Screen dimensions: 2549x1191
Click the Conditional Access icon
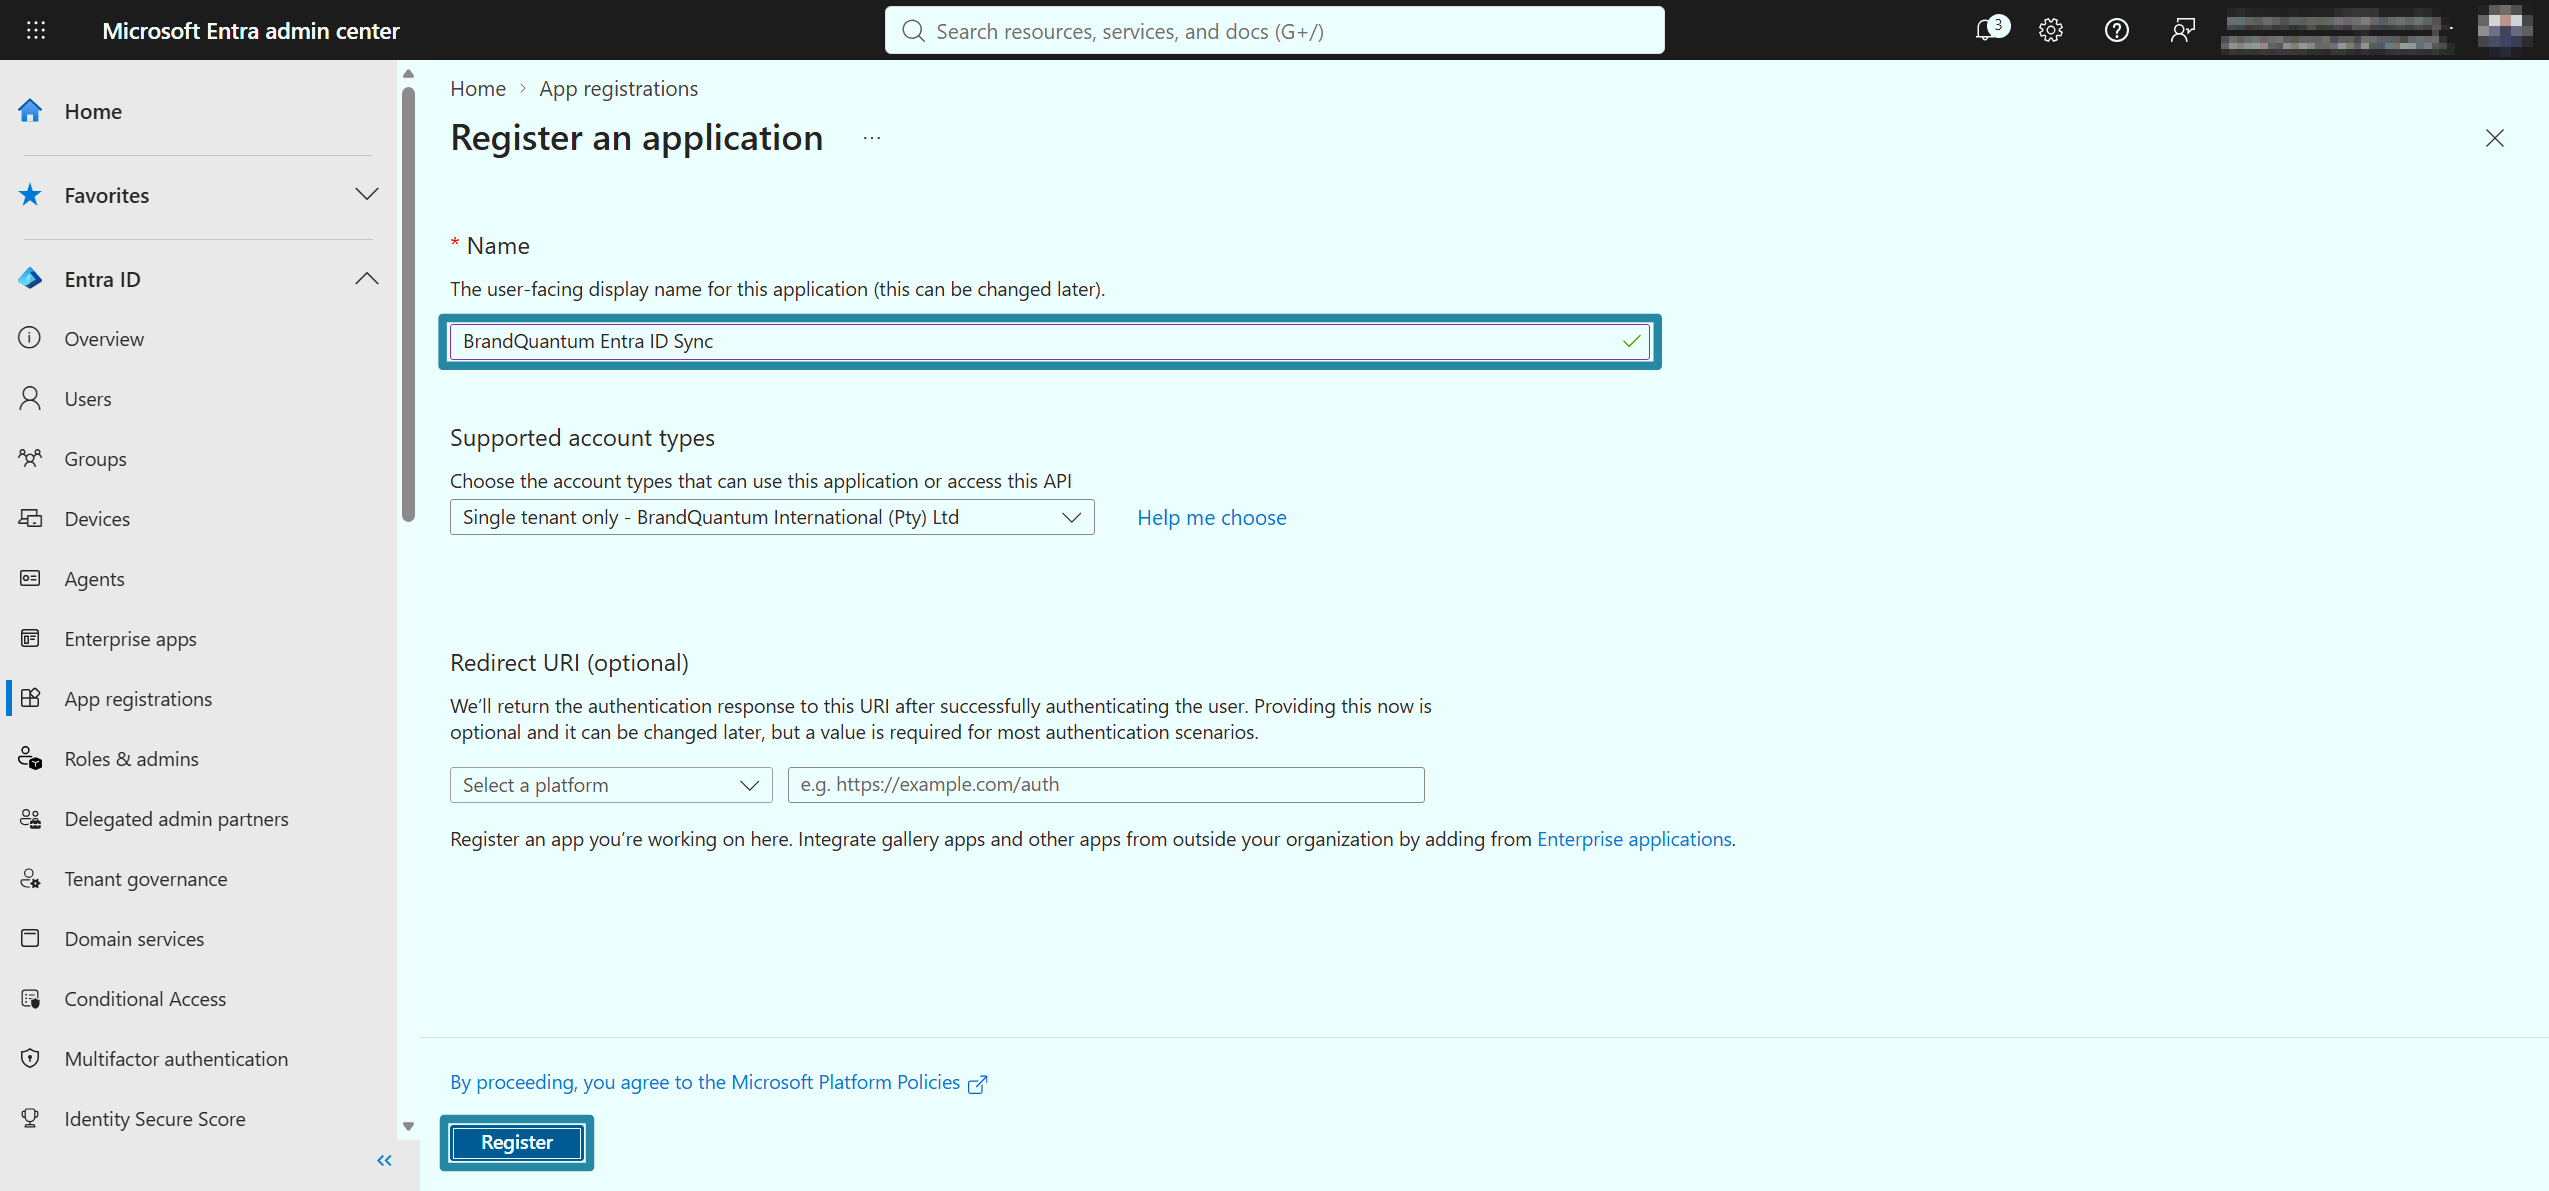point(30,998)
